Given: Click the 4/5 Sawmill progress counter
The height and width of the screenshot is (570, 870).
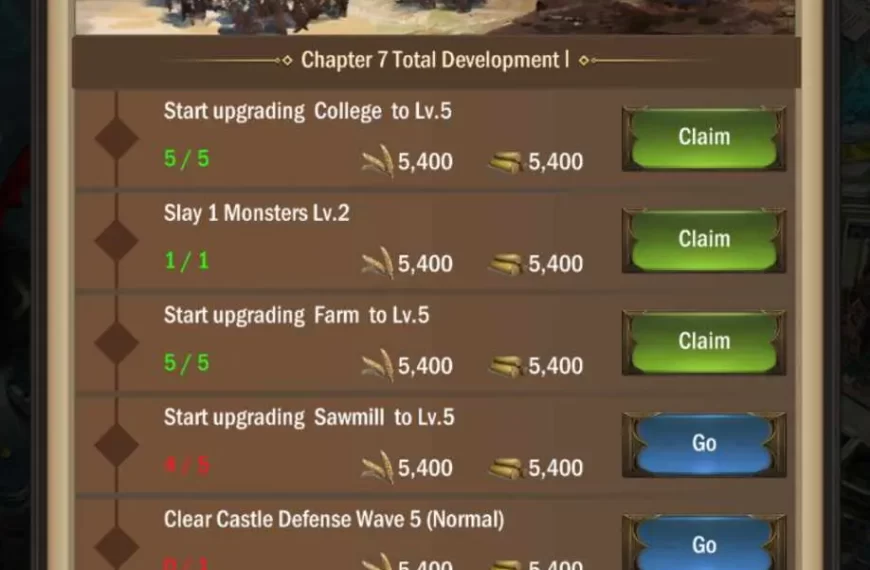Looking at the screenshot, I should 187,465.
